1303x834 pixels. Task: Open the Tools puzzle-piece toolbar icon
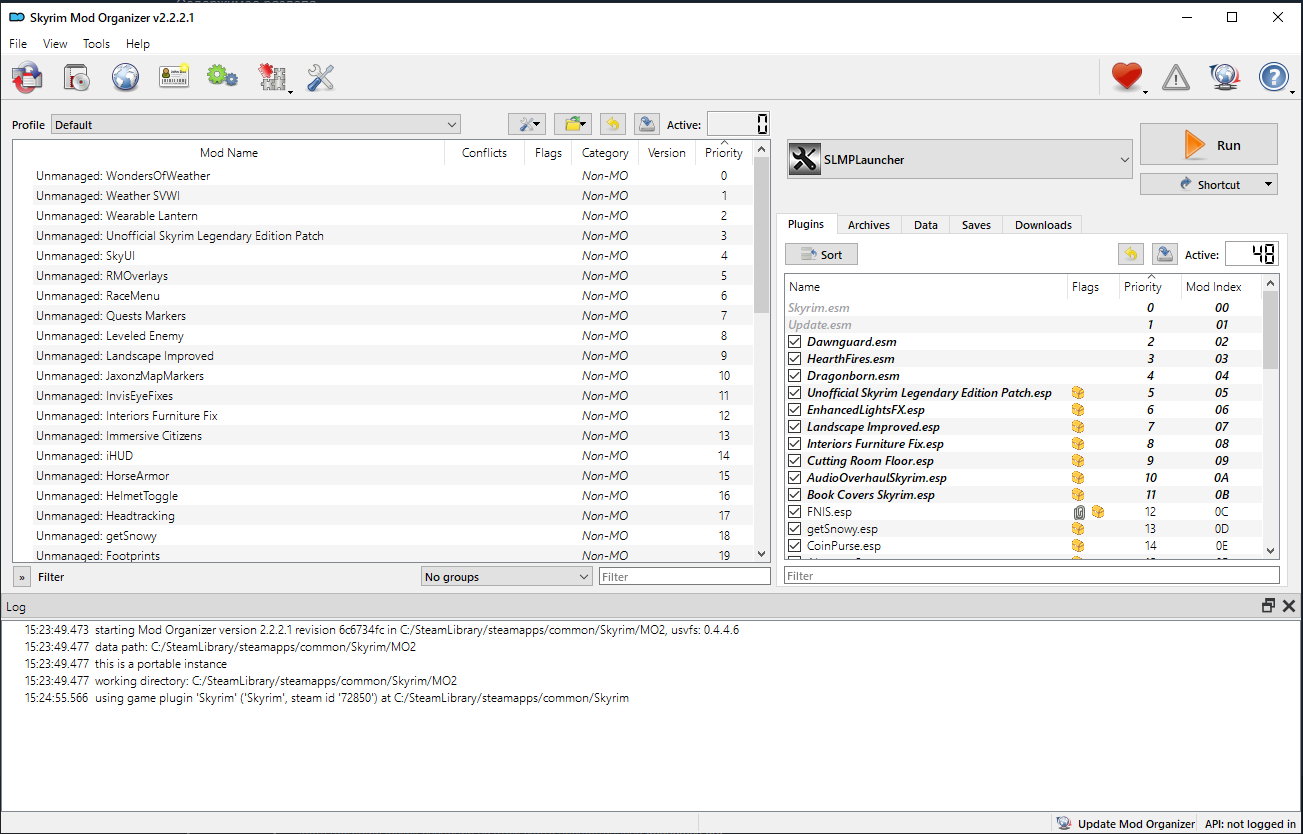[x=272, y=78]
